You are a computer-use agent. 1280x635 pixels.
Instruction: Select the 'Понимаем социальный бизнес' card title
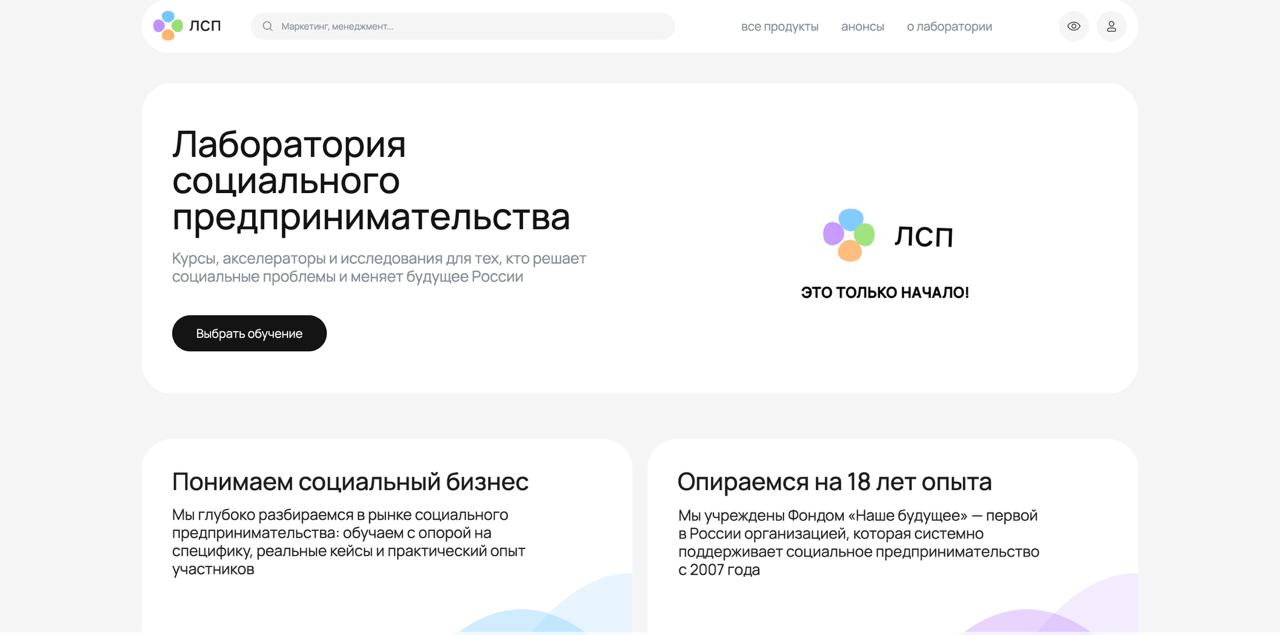point(350,482)
